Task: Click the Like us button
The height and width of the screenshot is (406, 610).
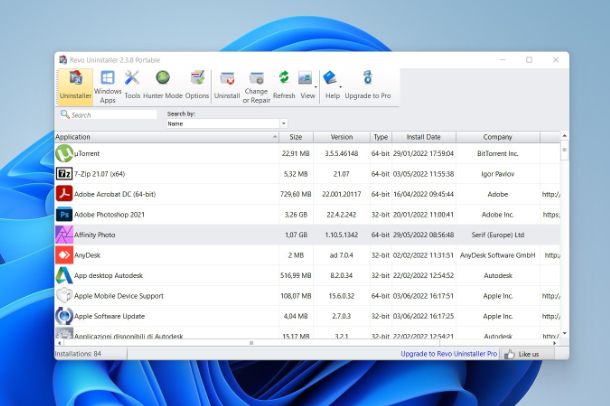Action: (528, 354)
